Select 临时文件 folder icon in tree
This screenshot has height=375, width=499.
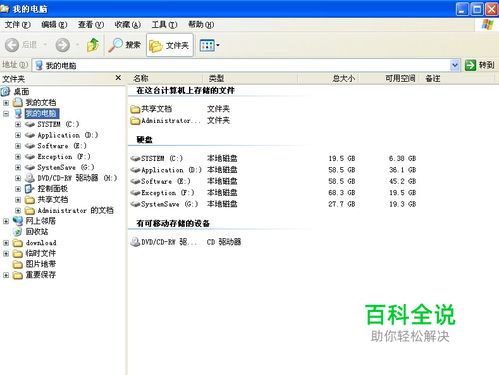coord(18,254)
